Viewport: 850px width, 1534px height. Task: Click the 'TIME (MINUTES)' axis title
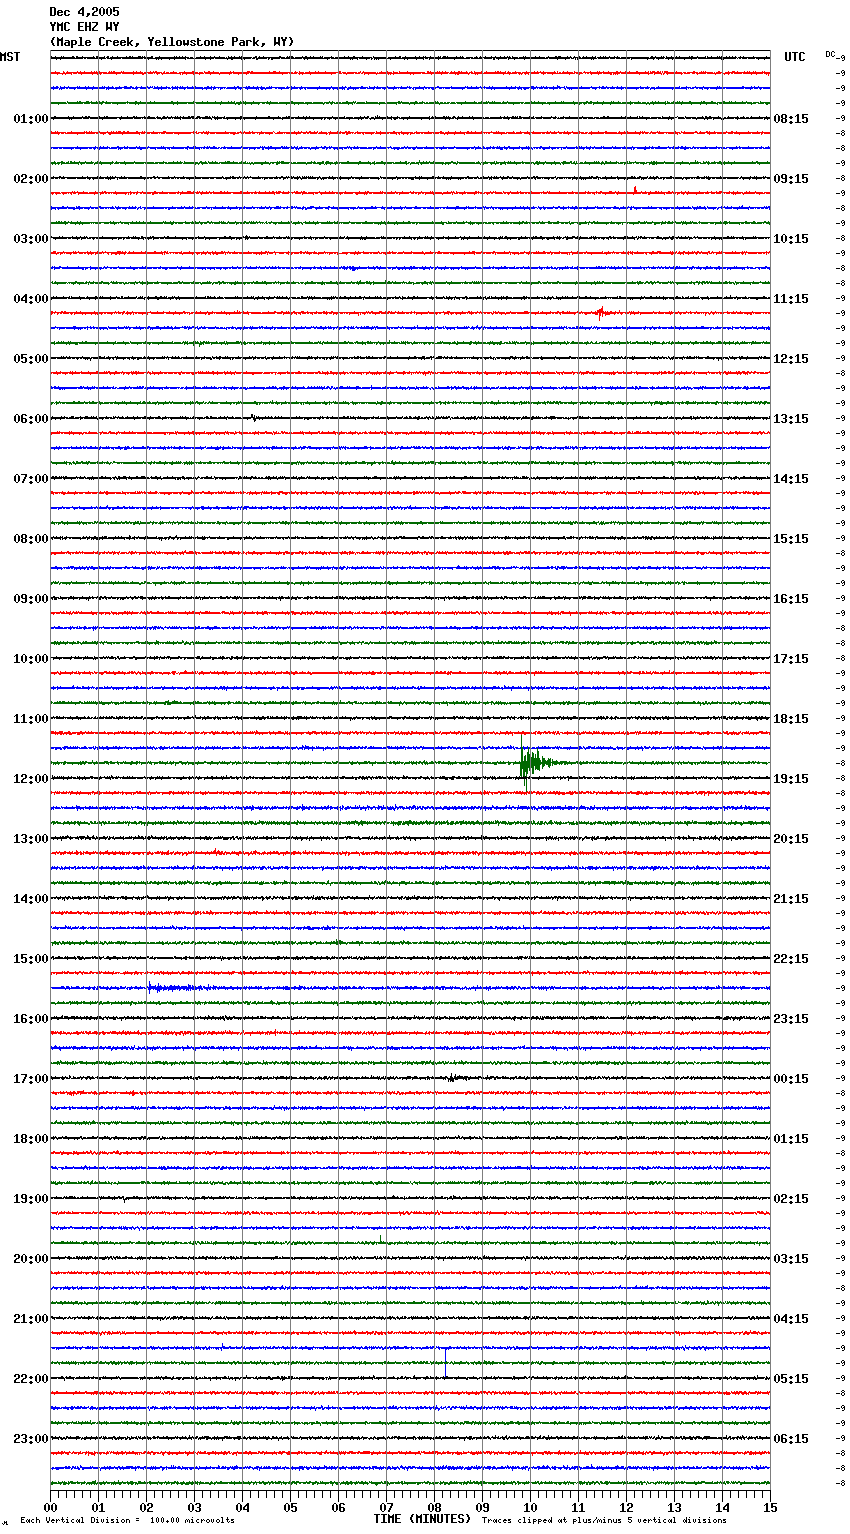[x=422, y=1519]
